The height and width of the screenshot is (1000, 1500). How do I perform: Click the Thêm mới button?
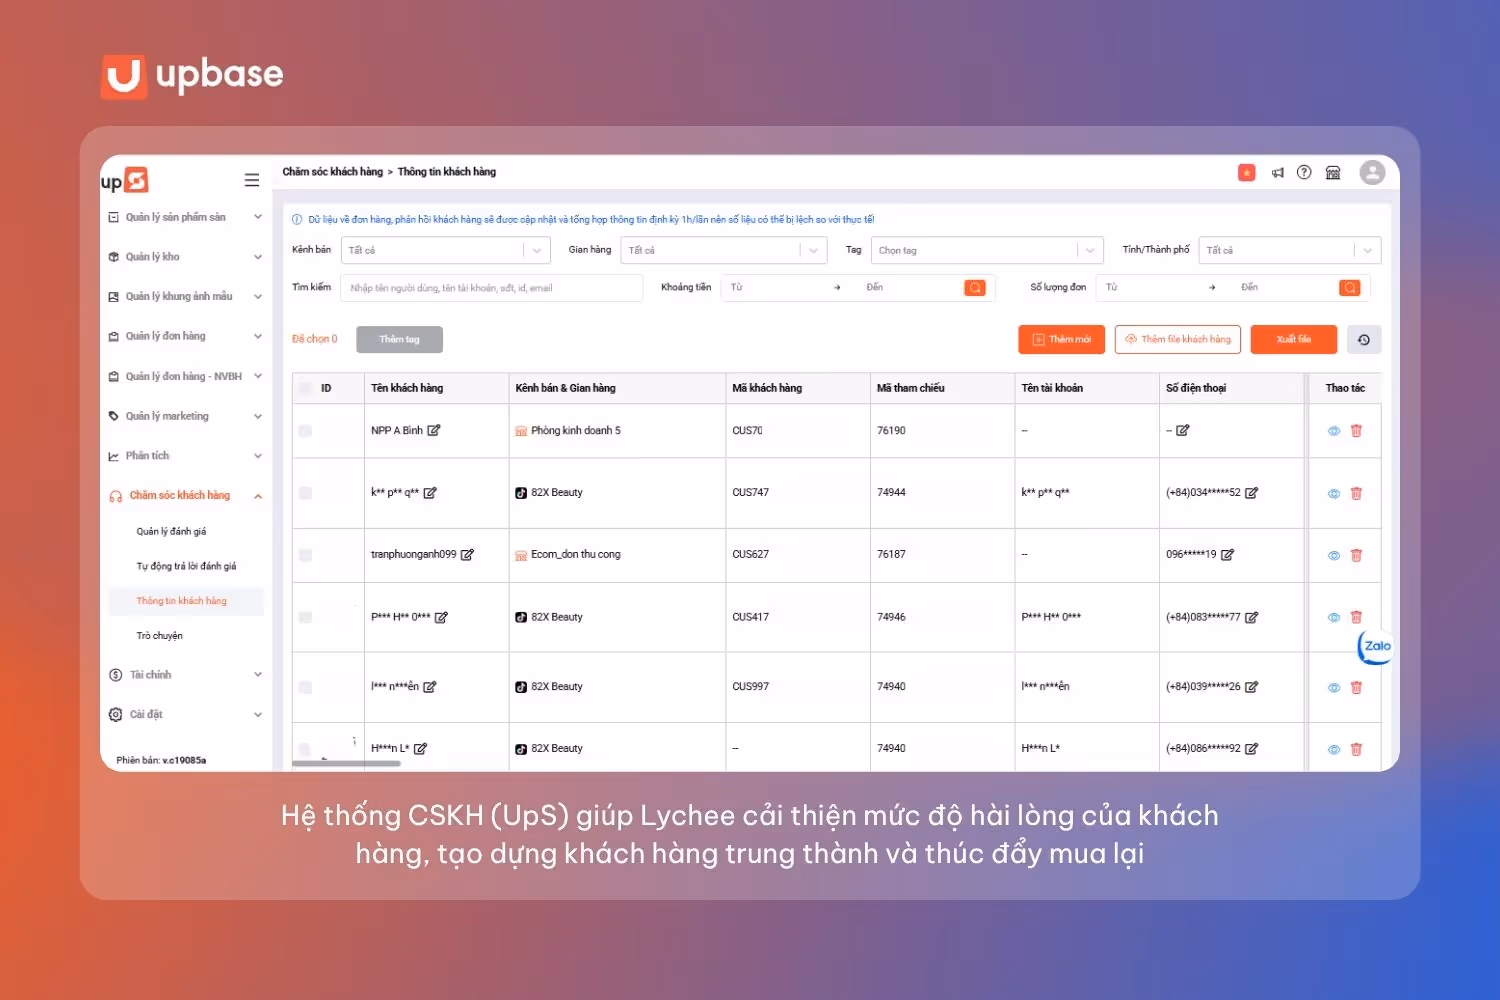1062,340
